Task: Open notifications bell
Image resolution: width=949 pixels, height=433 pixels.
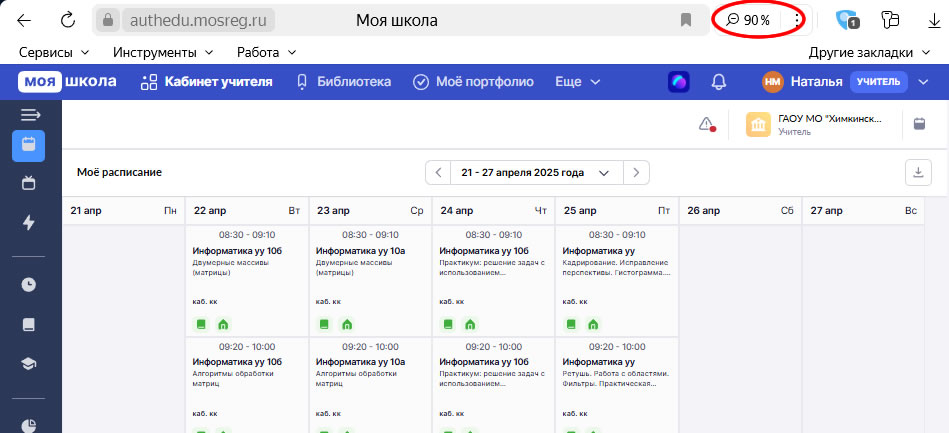Action: pyautogui.click(x=718, y=82)
